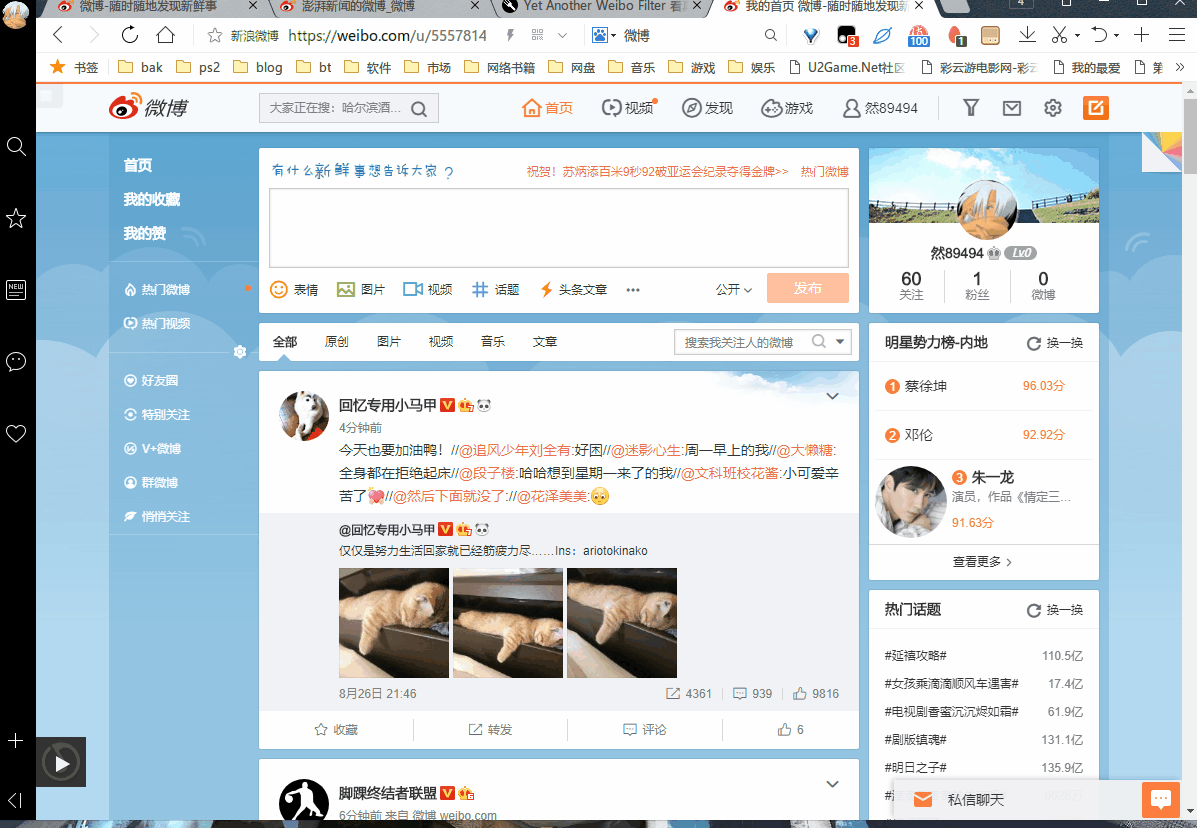Open 发现 discover with the compass icon
1197x828 pixels.
click(707, 107)
